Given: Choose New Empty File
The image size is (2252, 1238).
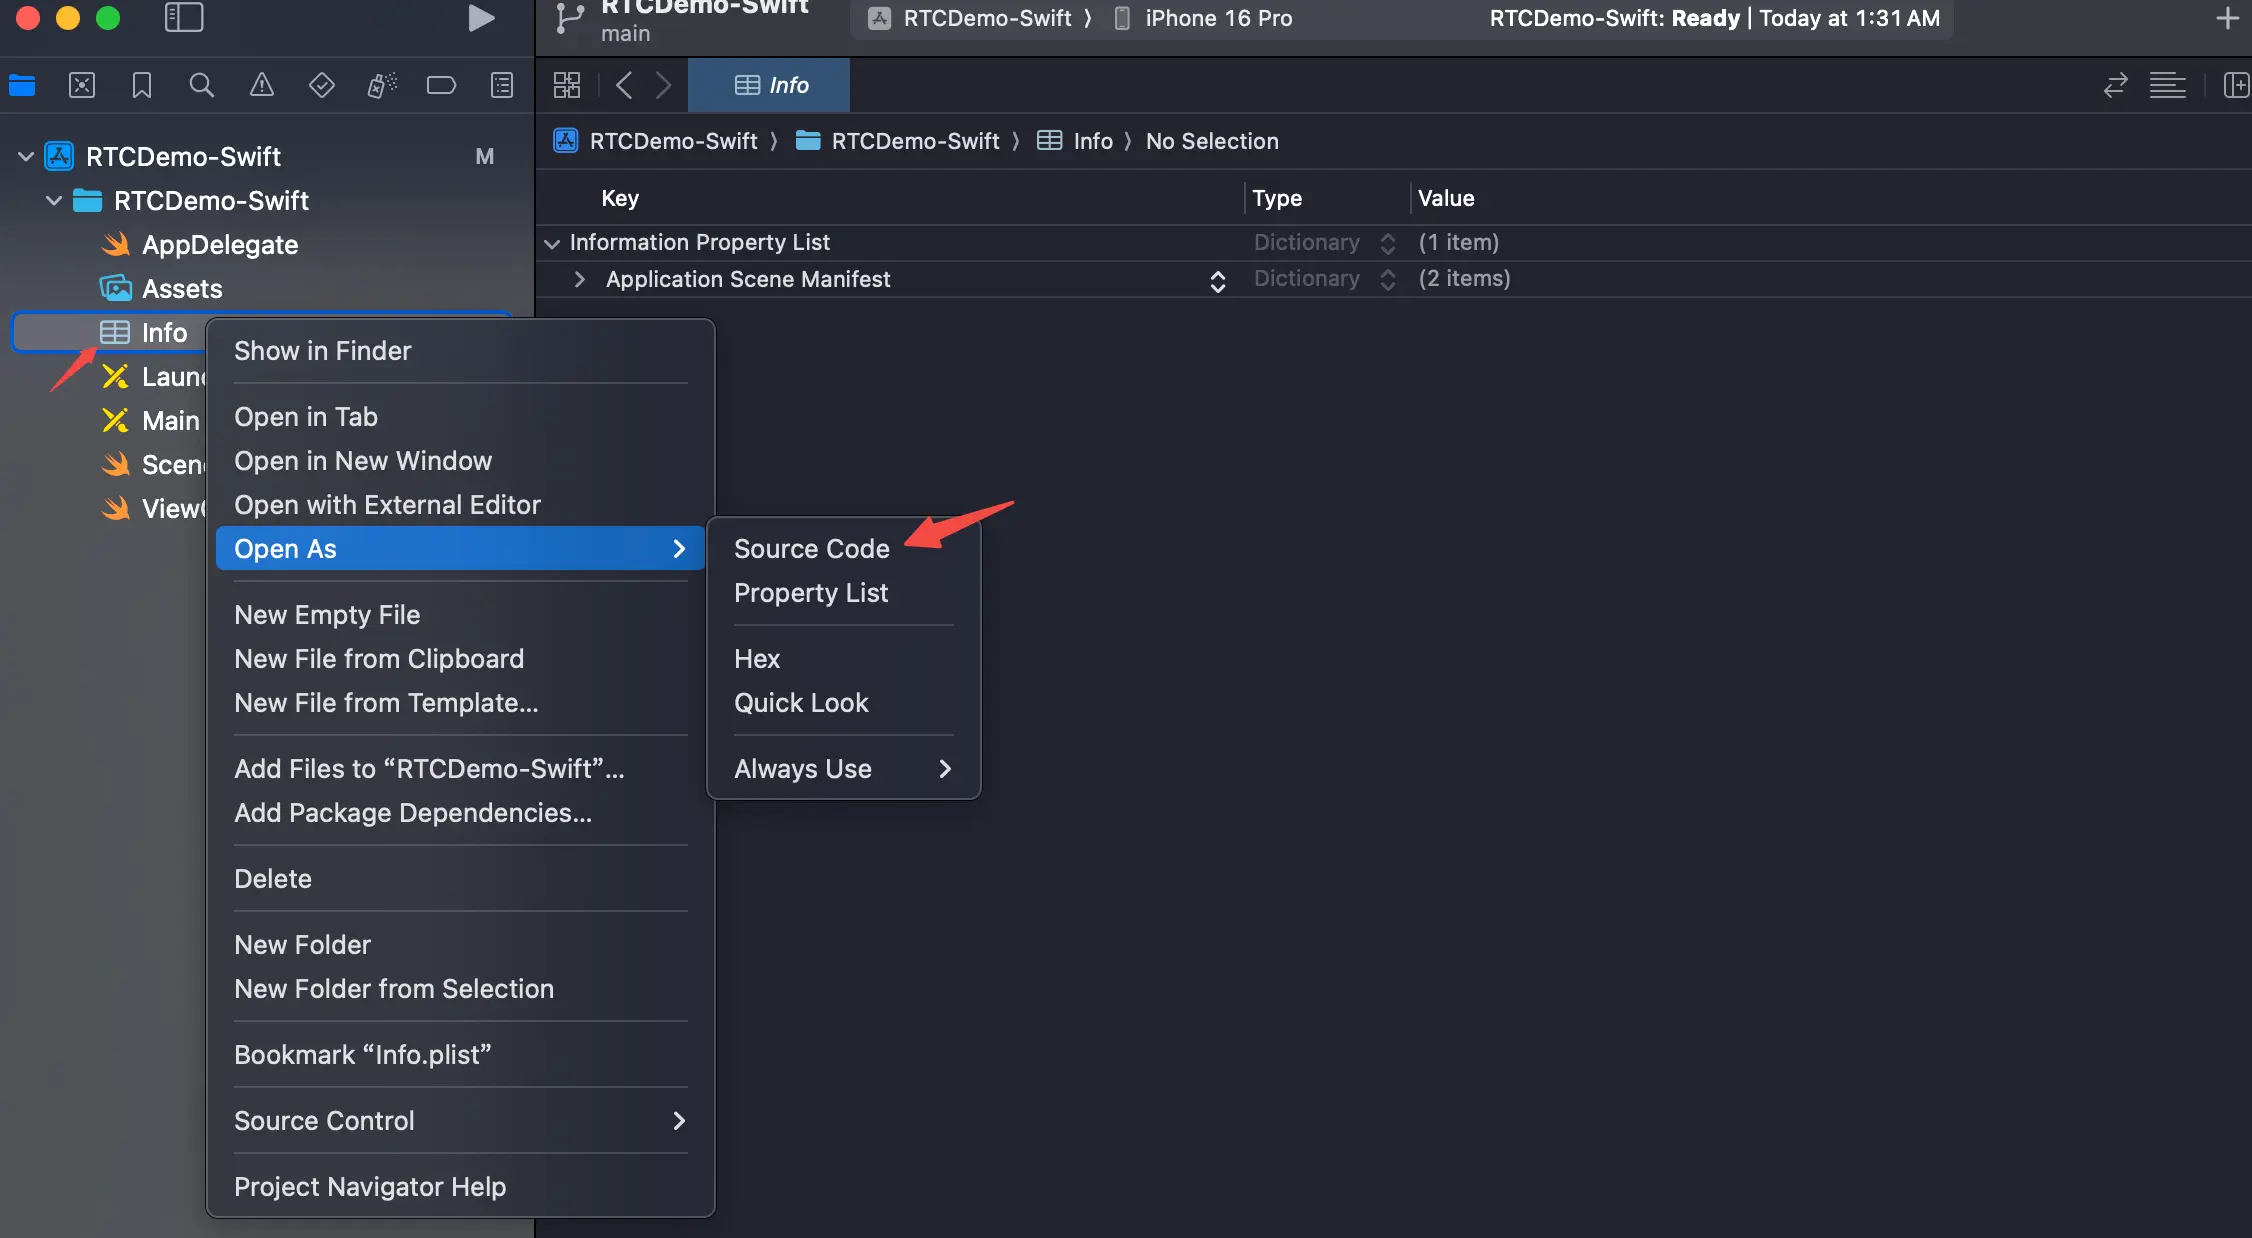Looking at the screenshot, I should pyautogui.click(x=460, y=615).
